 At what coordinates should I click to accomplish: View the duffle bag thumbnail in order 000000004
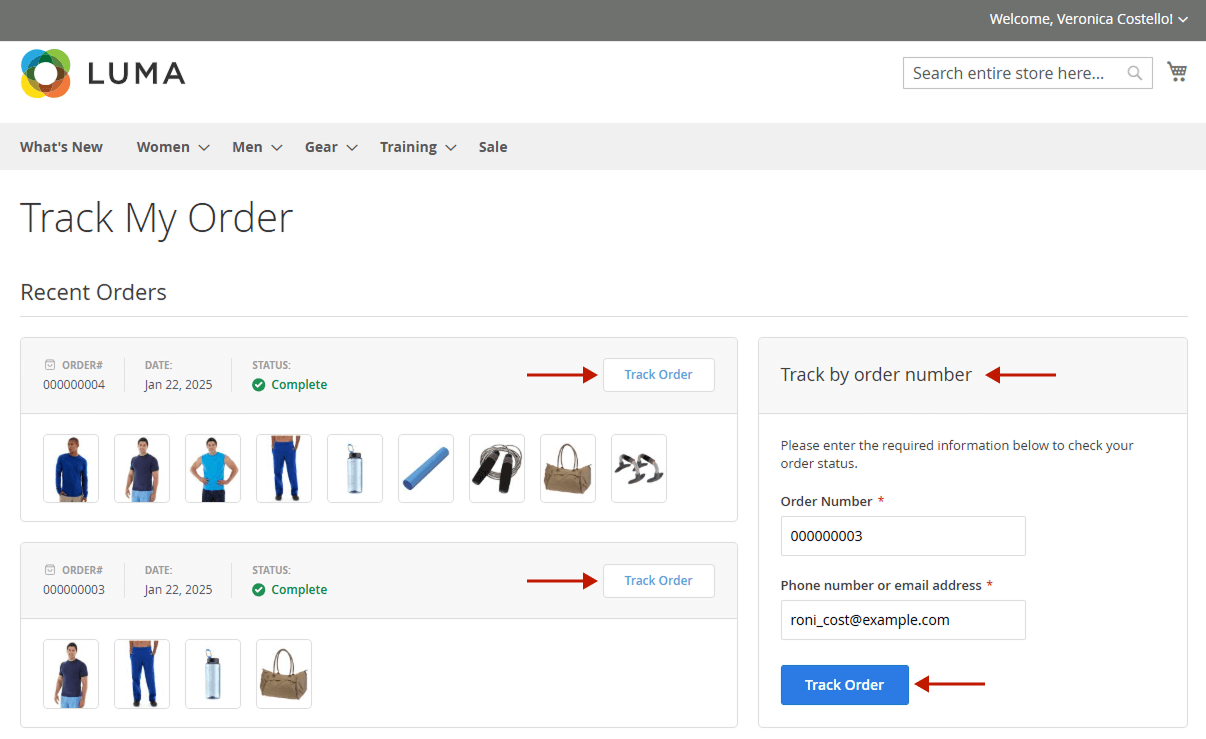point(568,468)
